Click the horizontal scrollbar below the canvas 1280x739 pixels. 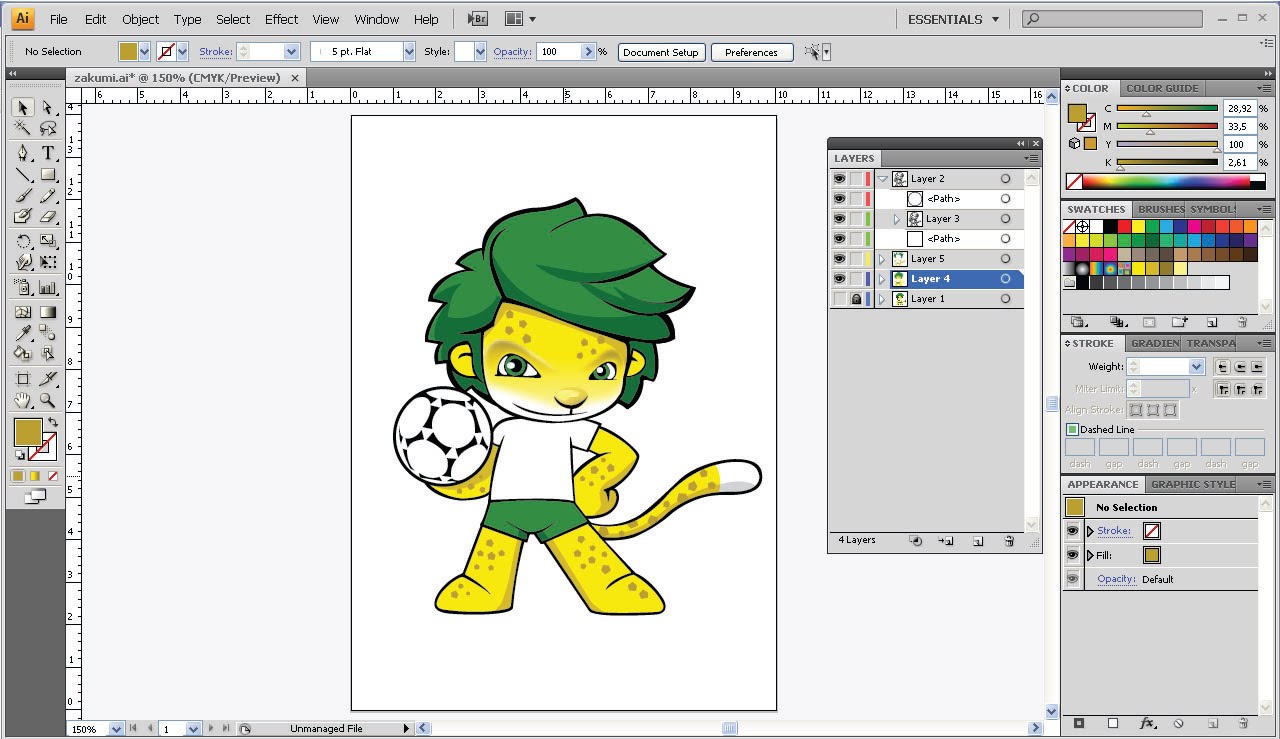click(730, 729)
